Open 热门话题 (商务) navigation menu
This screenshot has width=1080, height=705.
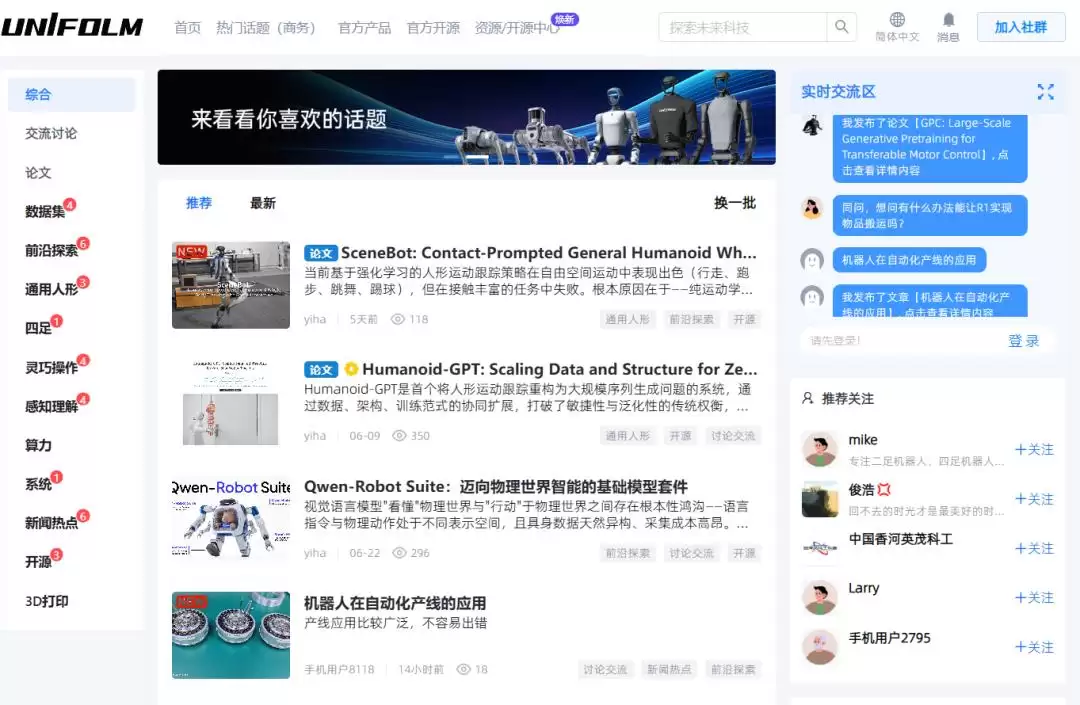(x=265, y=28)
